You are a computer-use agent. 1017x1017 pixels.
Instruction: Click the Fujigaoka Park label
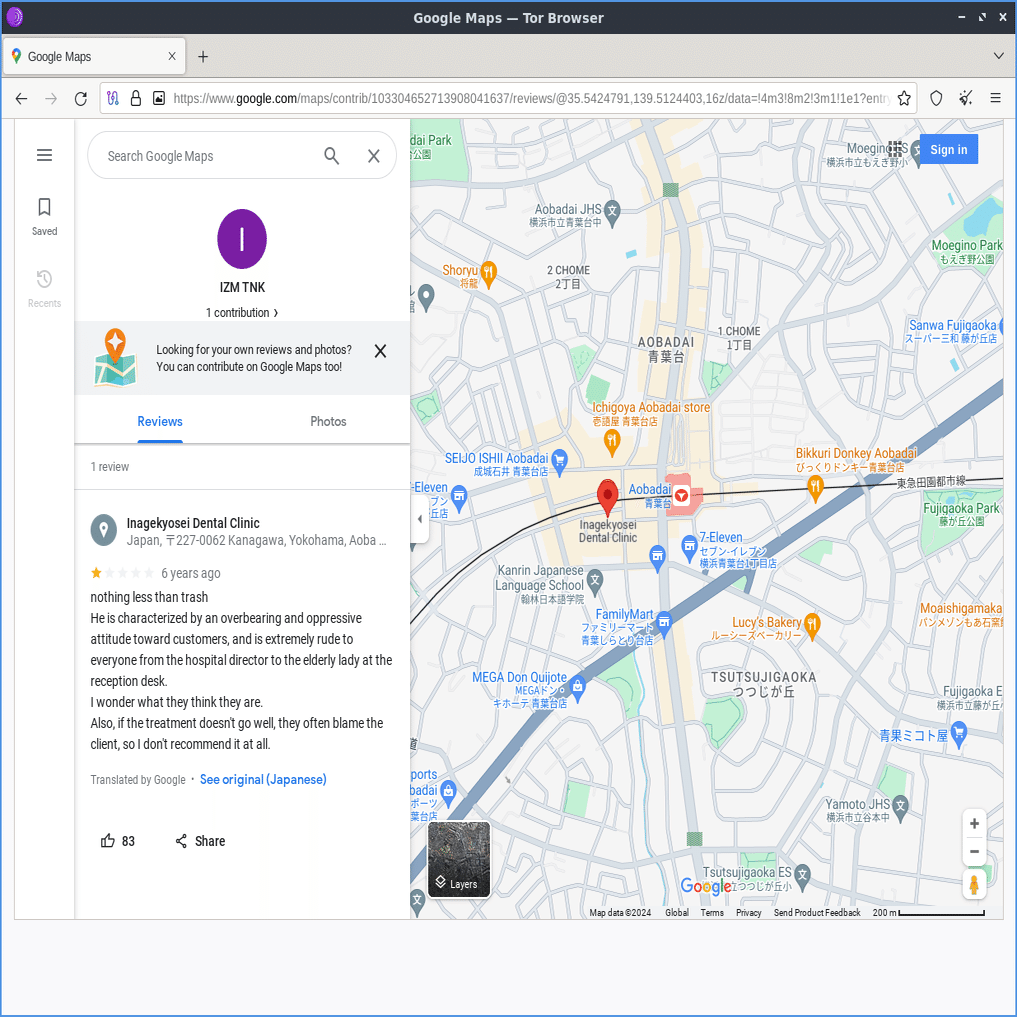(x=961, y=514)
